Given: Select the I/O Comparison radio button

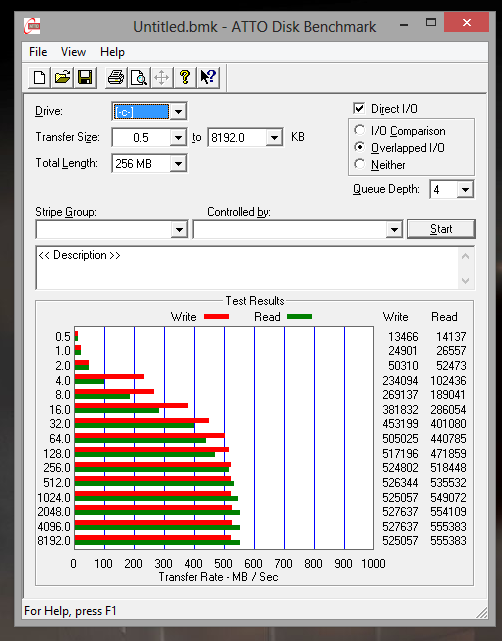Looking at the screenshot, I should point(359,130).
